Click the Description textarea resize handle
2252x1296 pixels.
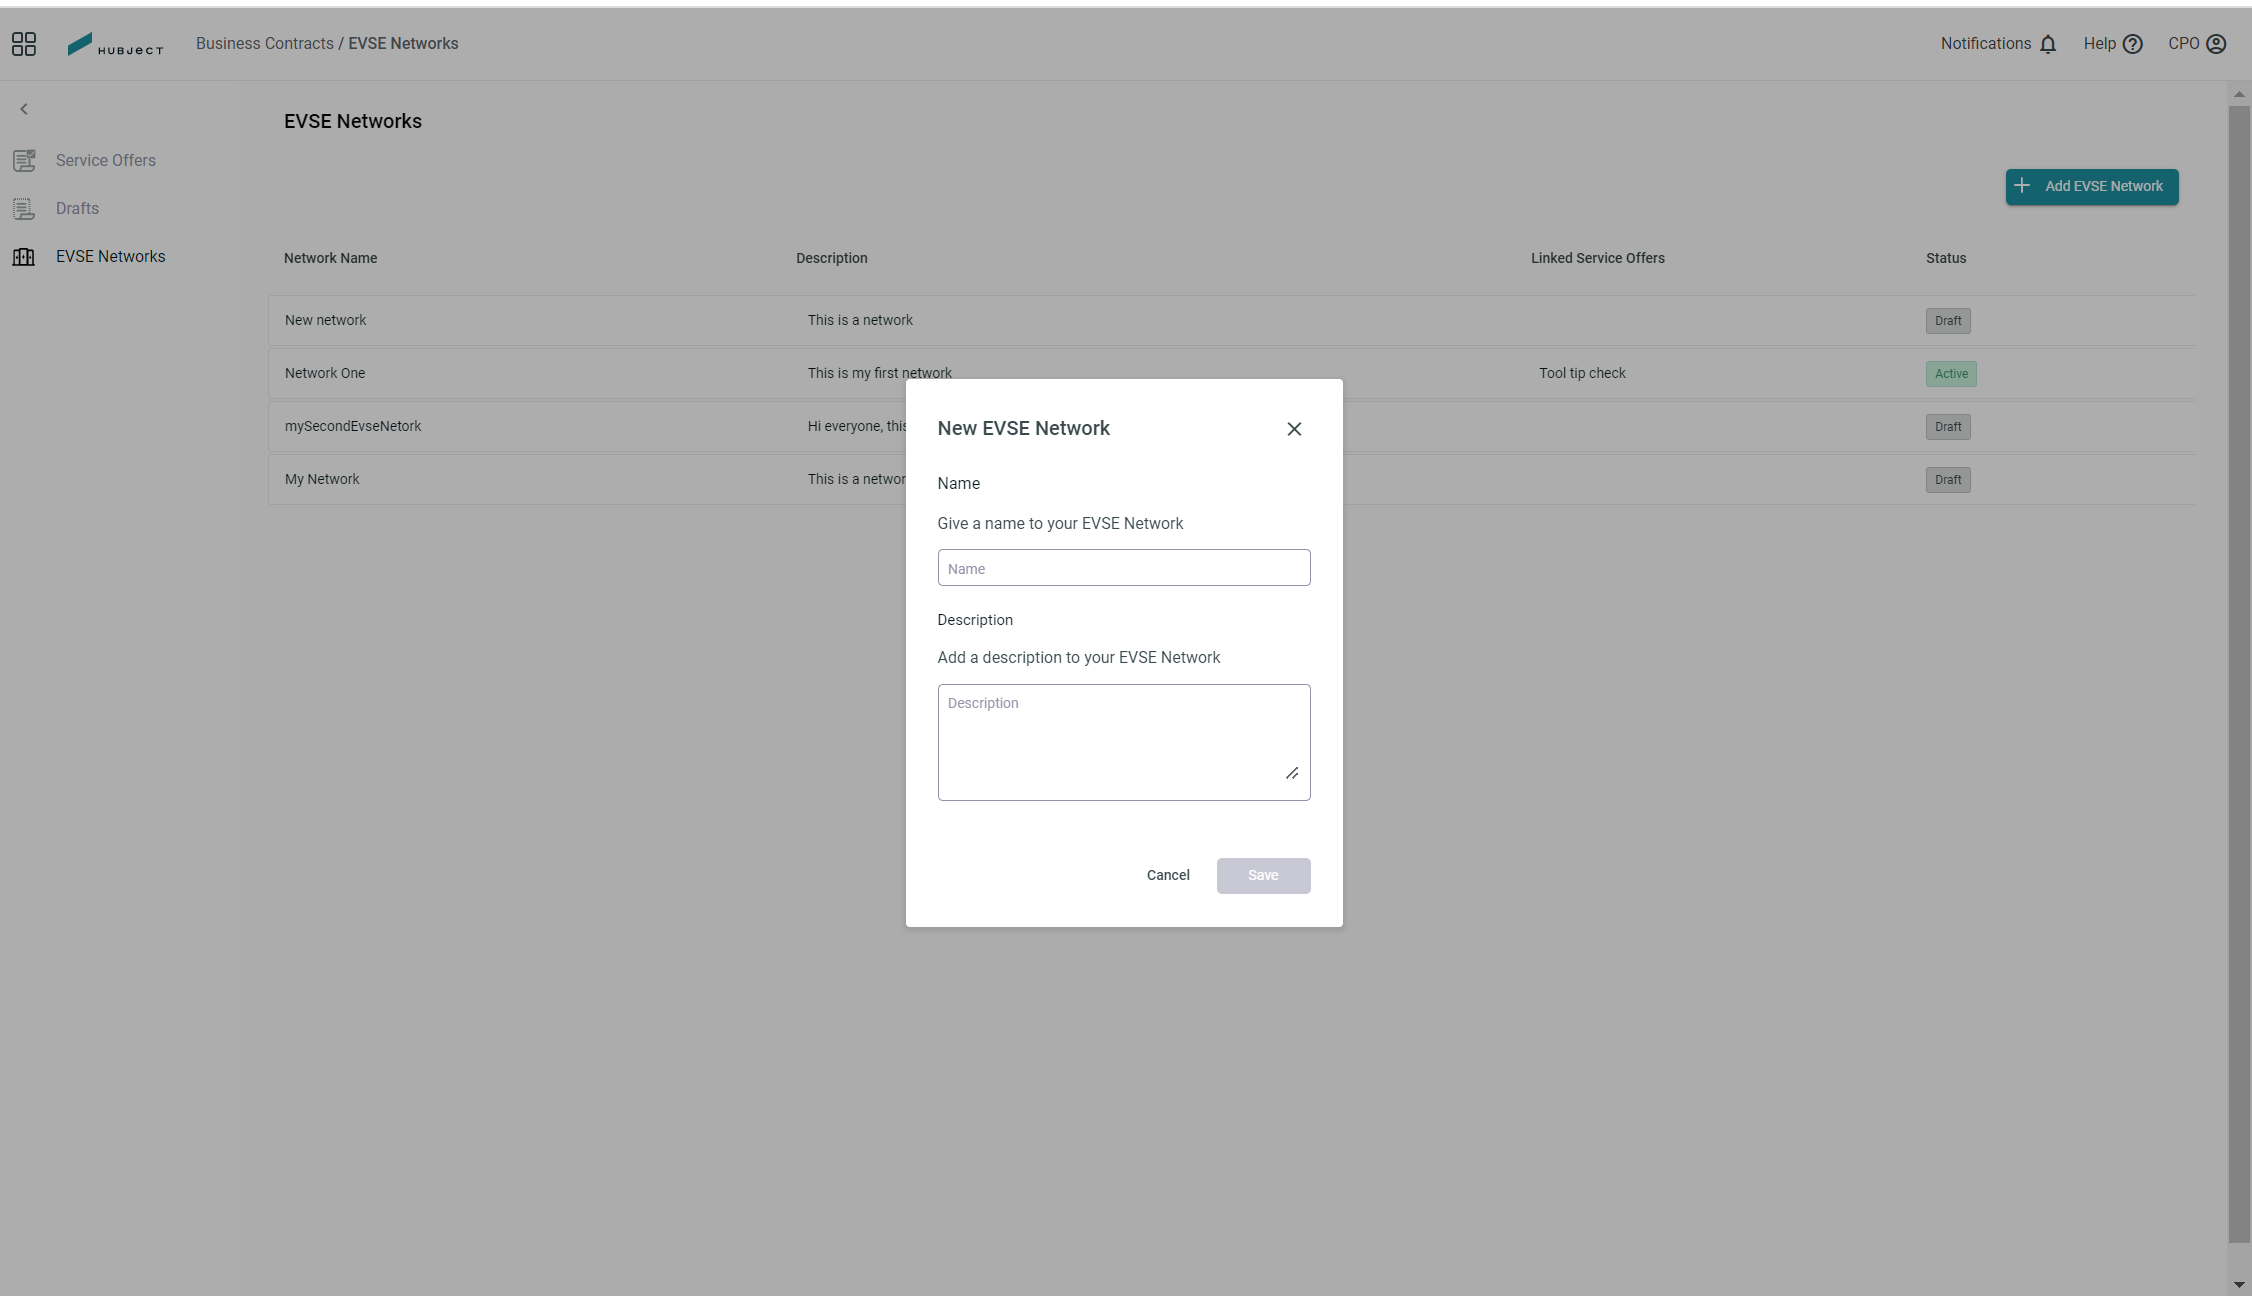point(1292,773)
